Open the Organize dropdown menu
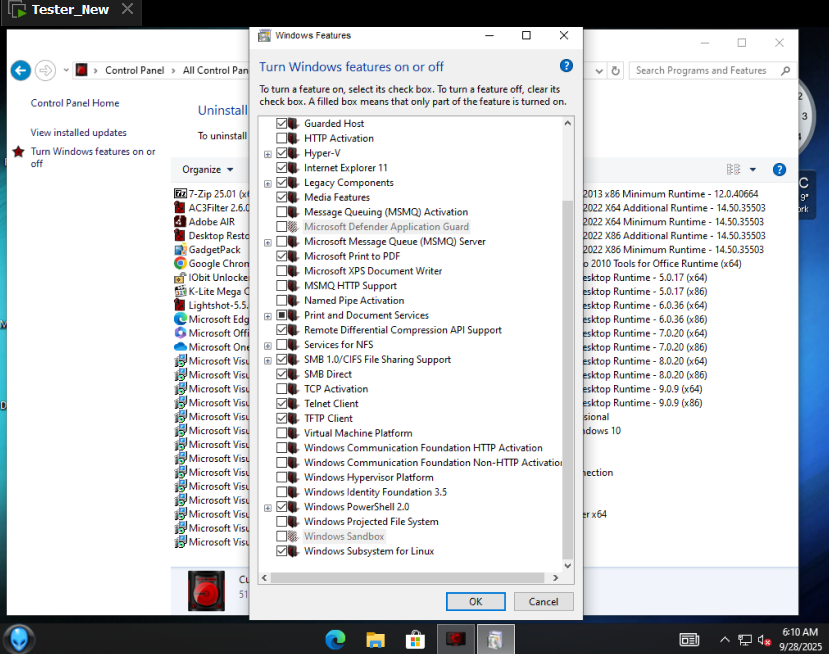The image size is (829, 654). coord(208,170)
